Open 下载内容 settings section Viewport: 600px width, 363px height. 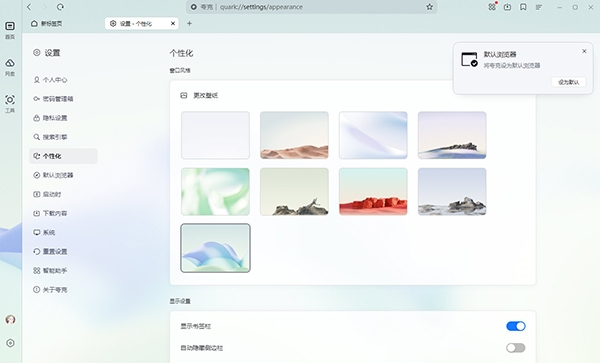[63, 213]
